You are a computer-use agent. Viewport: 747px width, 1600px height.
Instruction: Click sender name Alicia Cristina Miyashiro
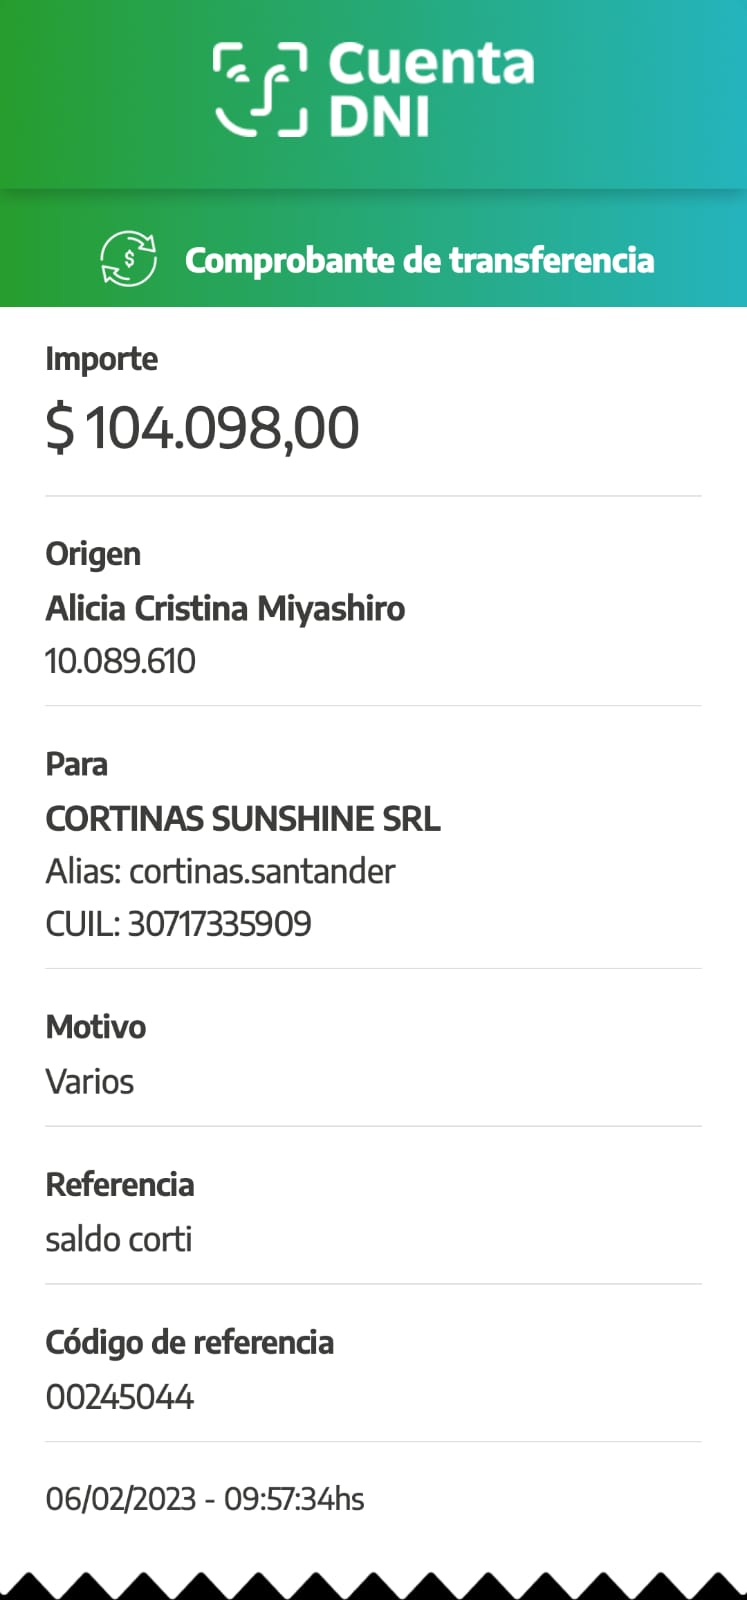point(225,608)
